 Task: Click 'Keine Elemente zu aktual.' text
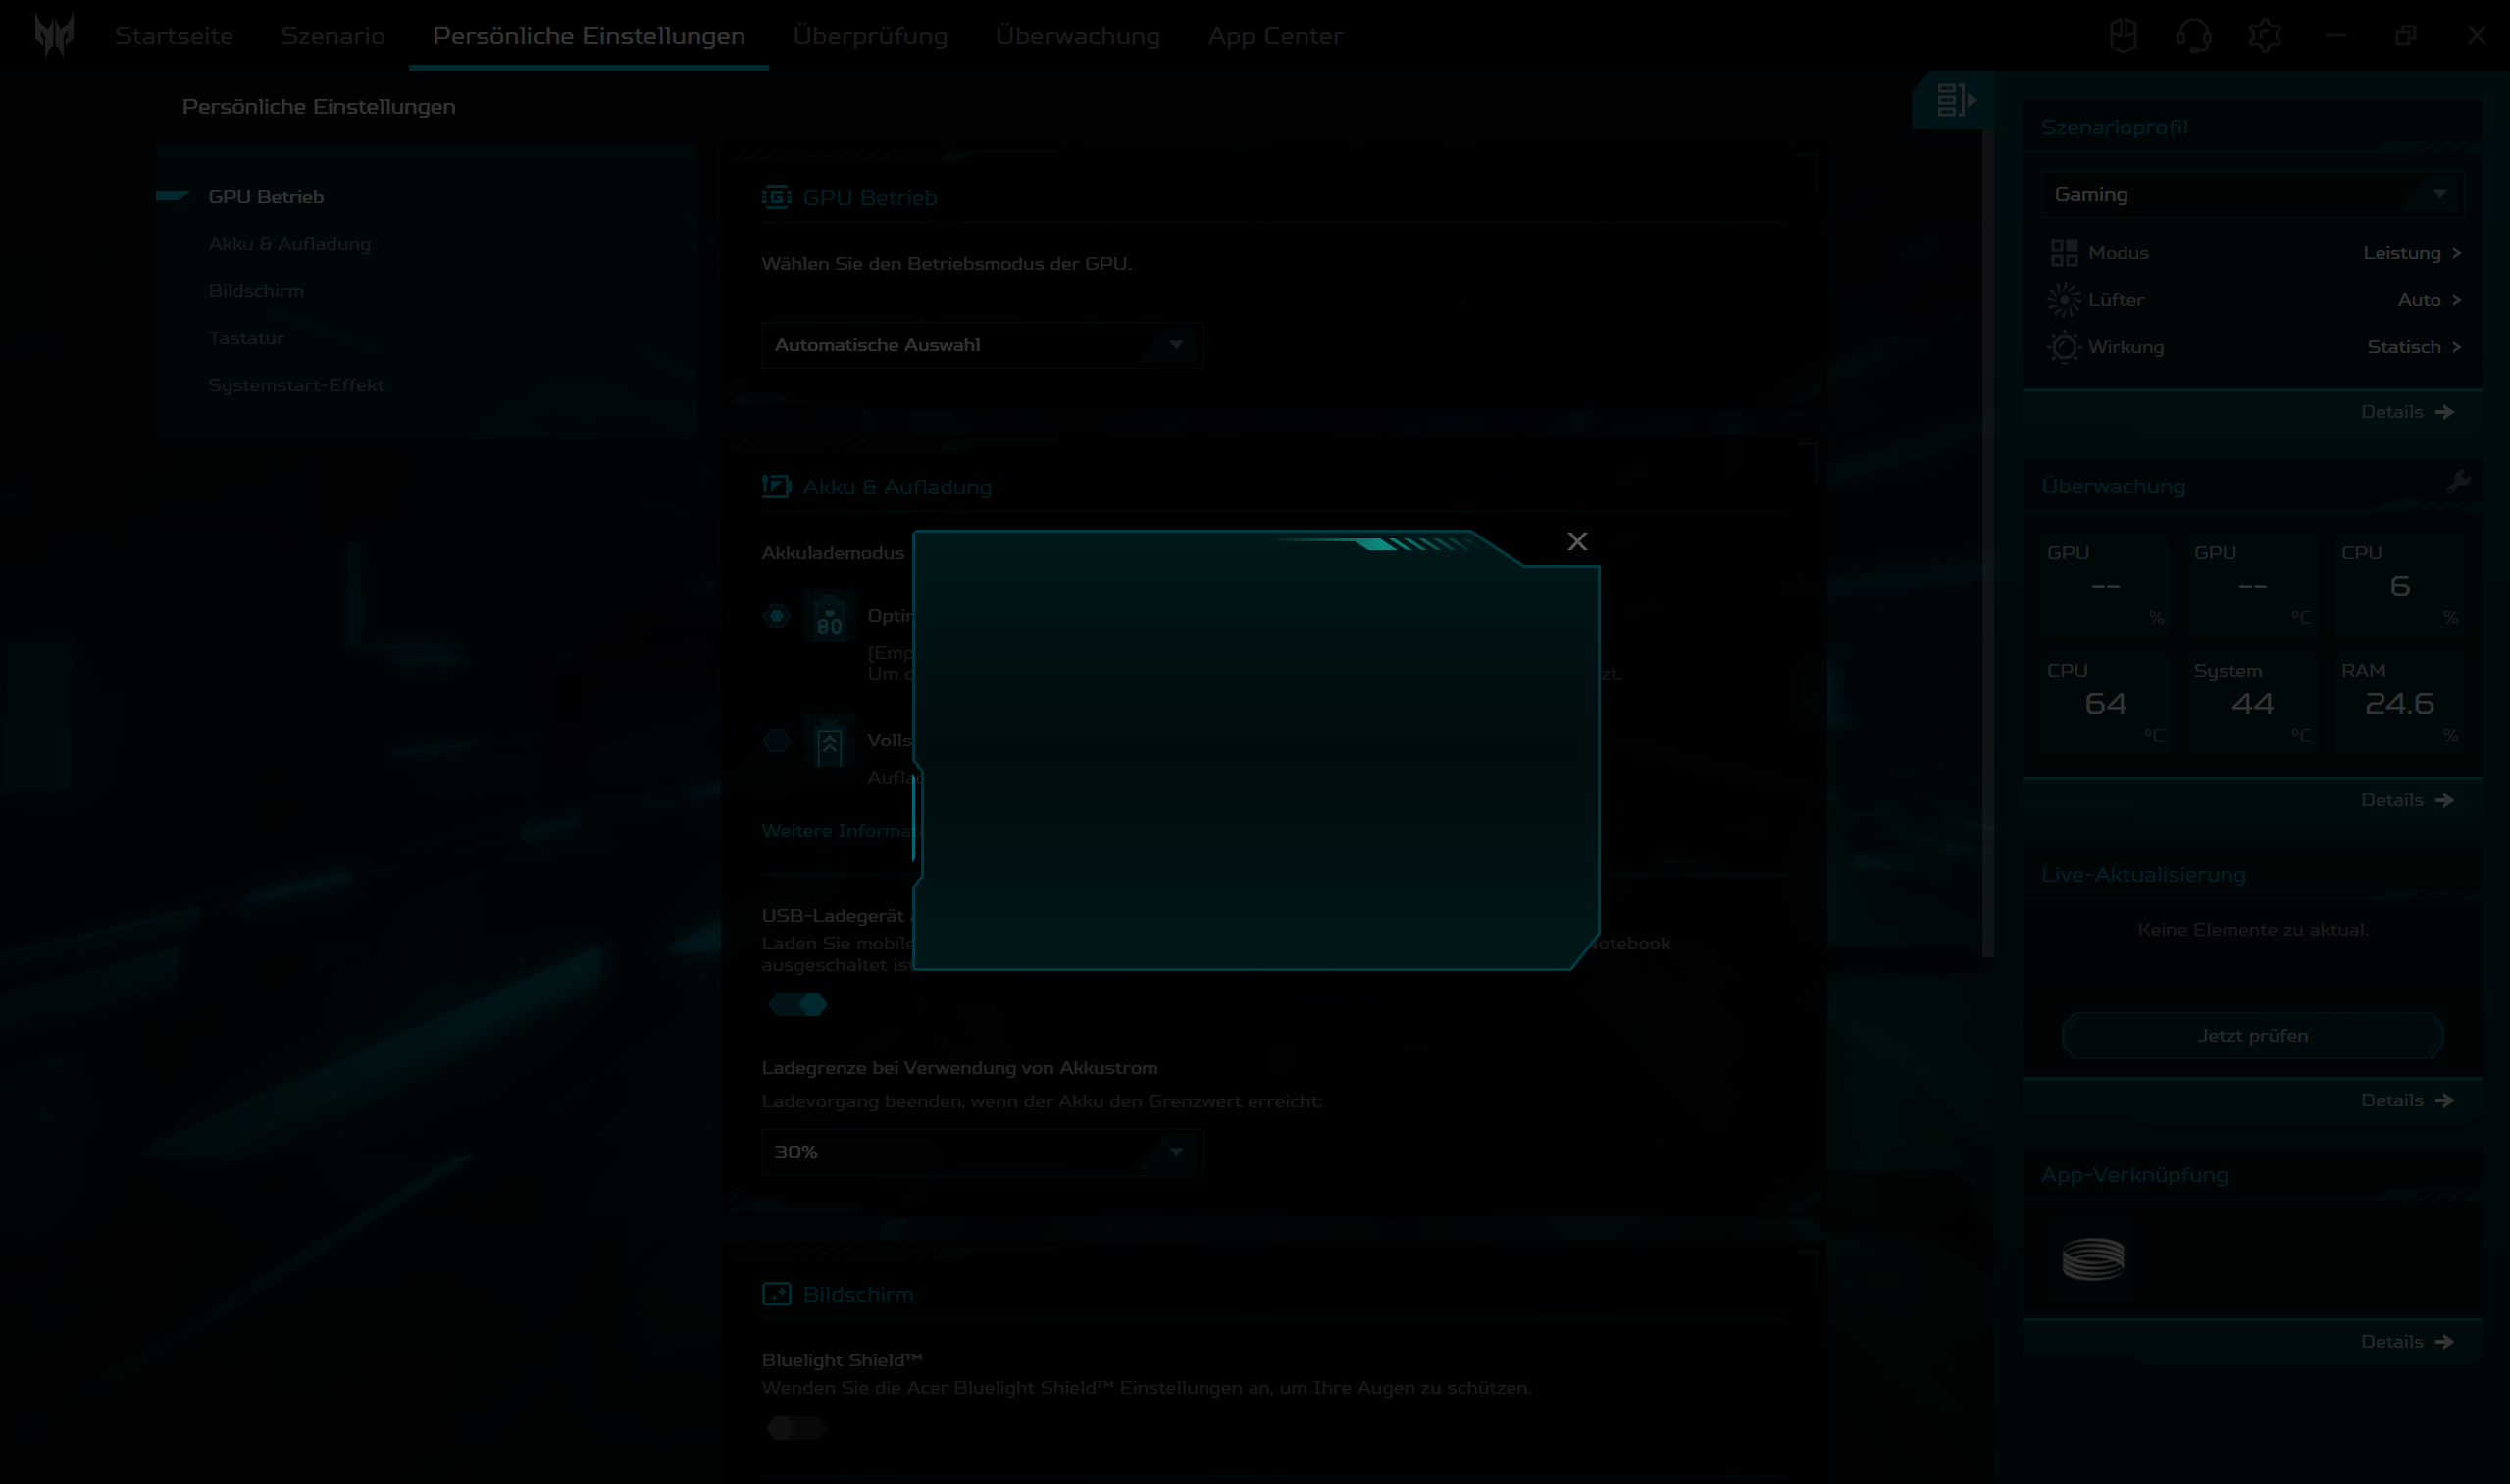(2252, 930)
